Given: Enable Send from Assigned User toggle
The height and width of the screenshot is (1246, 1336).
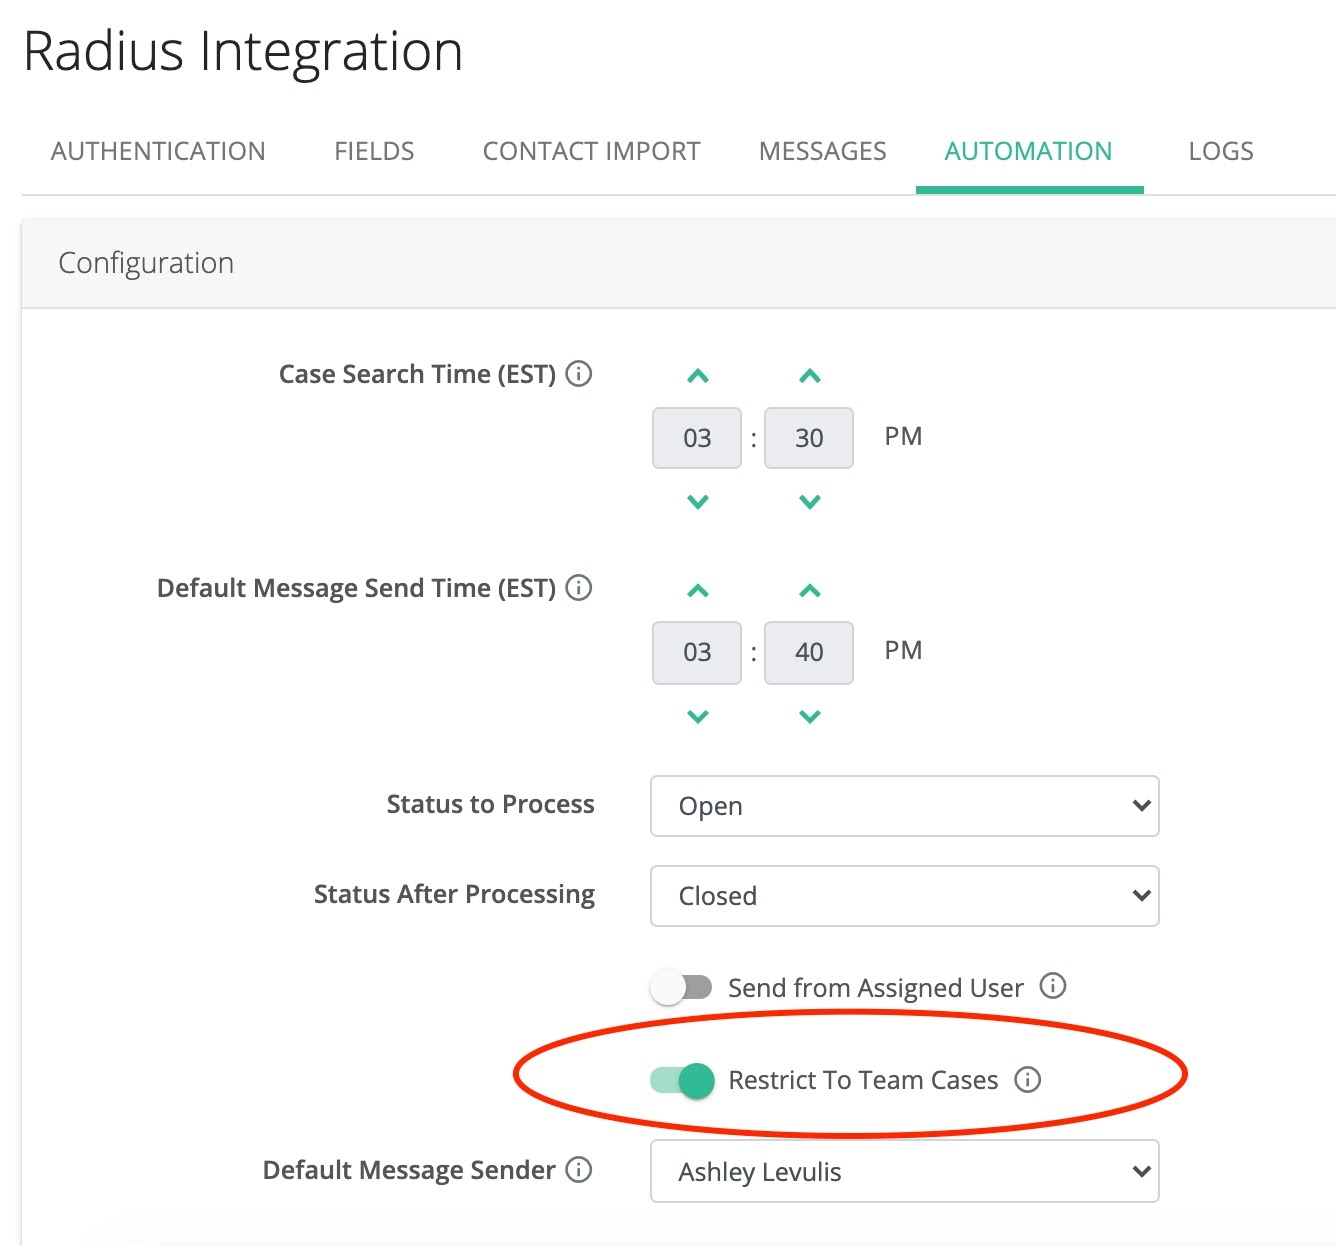Looking at the screenshot, I should click(681, 988).
